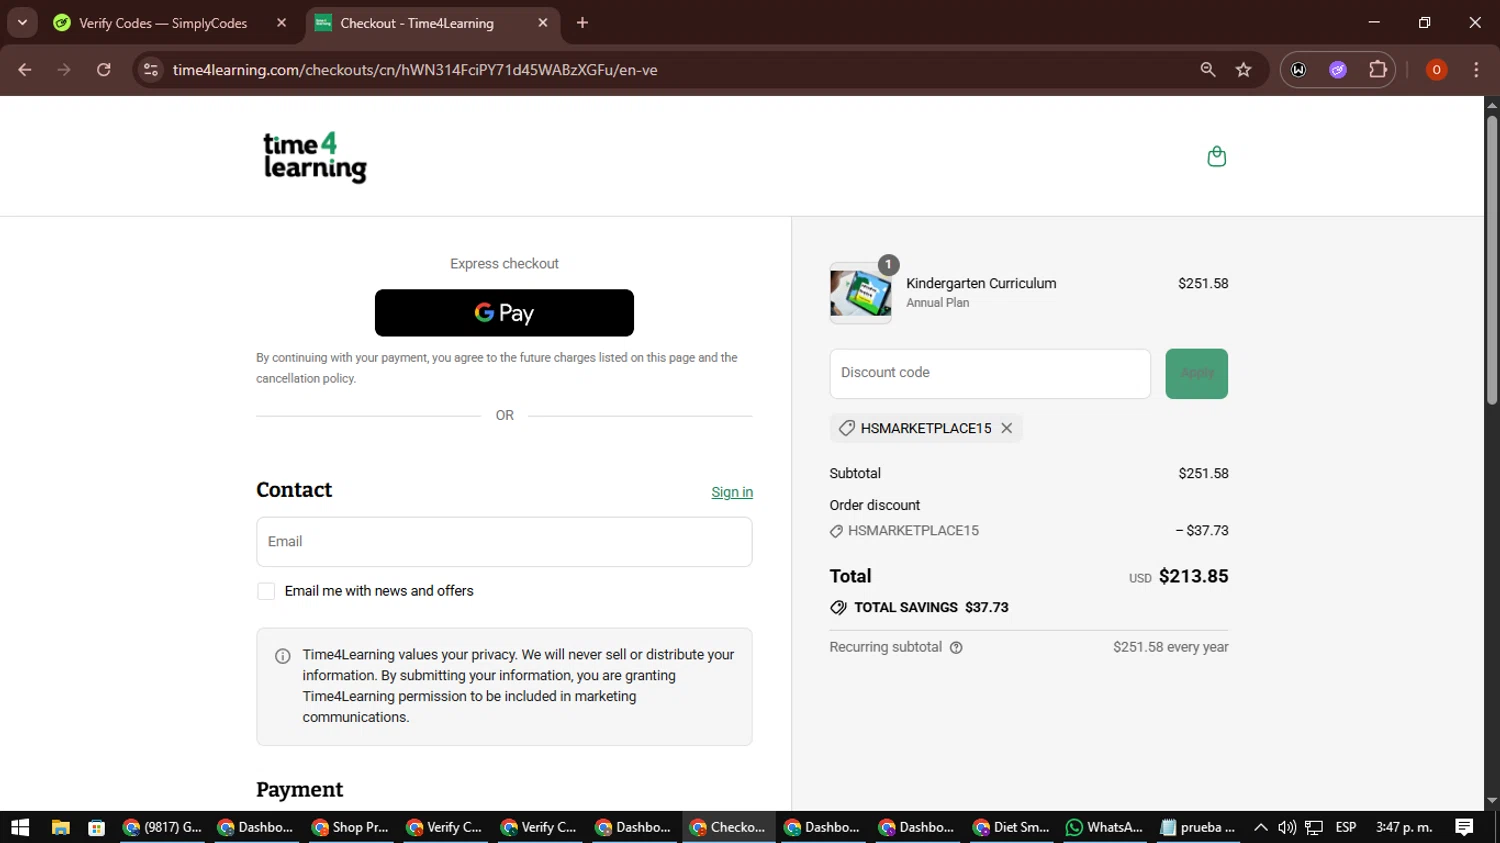The width and height of the screenshot is (1500, 843).
Task: Click the Apply discount button
Action: tap(1196, 373)
